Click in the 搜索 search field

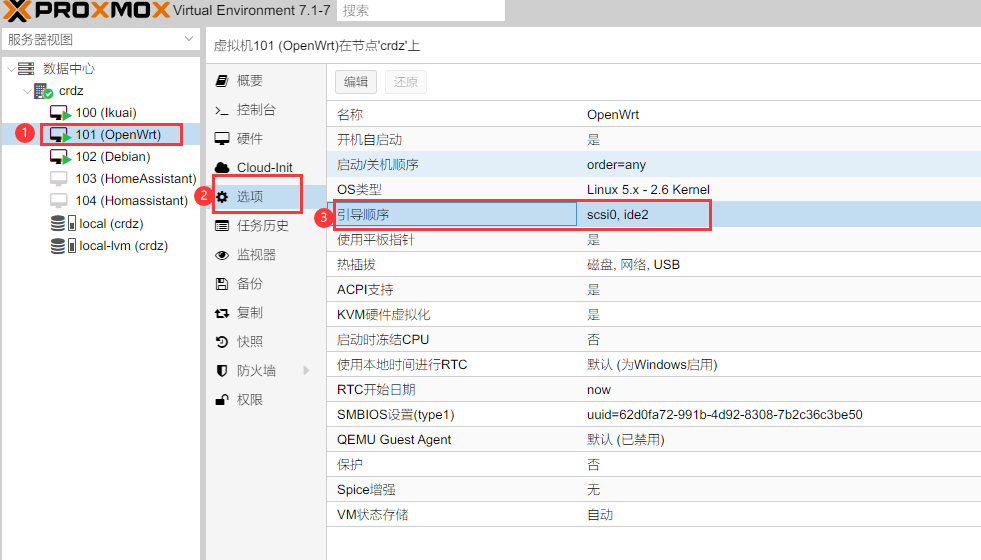(420, 11)
